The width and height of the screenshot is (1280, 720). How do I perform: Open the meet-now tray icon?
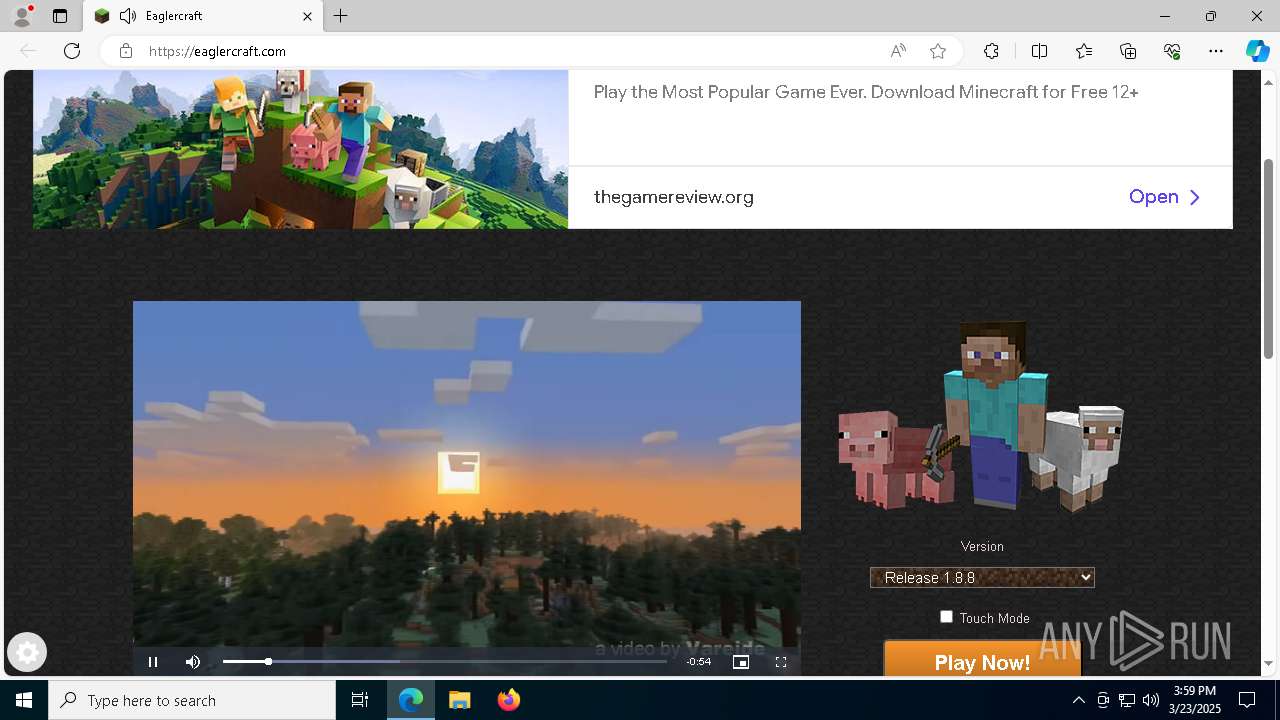[x=1103, y=700]
